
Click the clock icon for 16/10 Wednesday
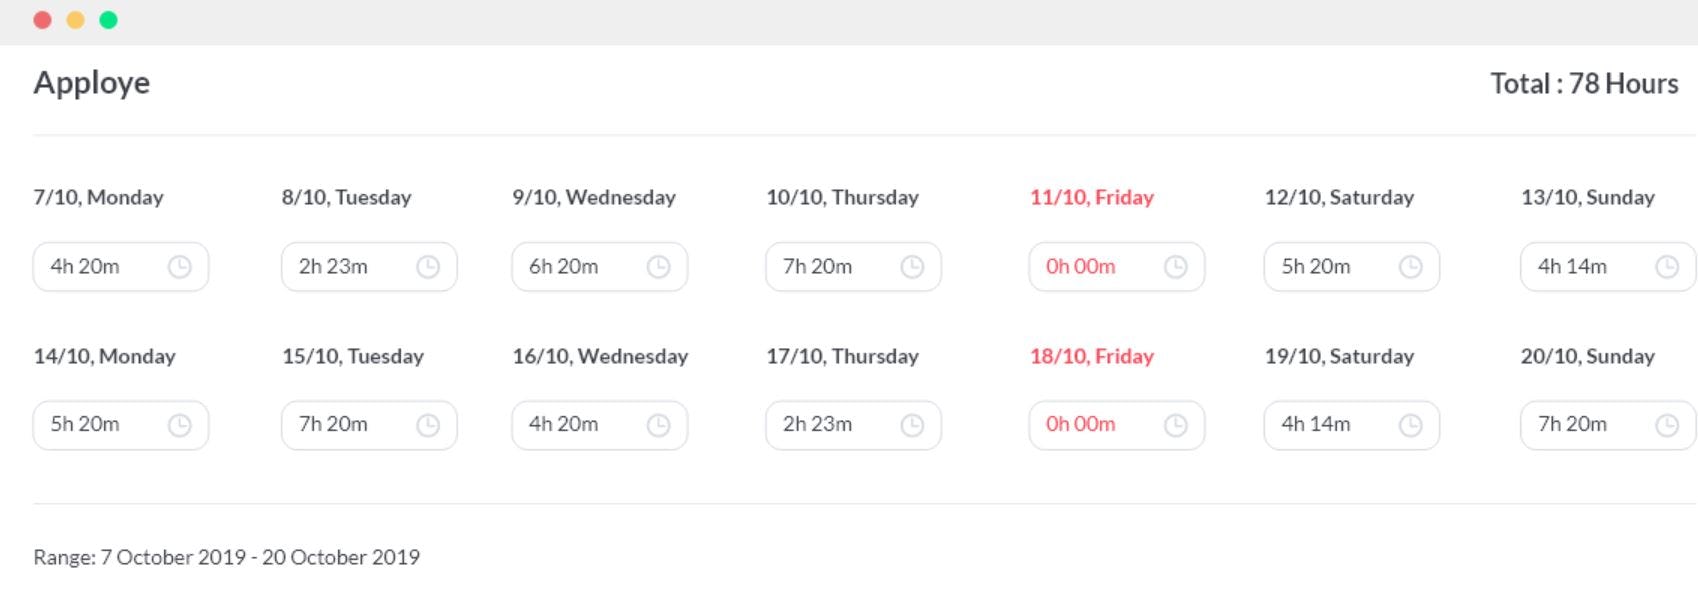[x=658, y=425]
